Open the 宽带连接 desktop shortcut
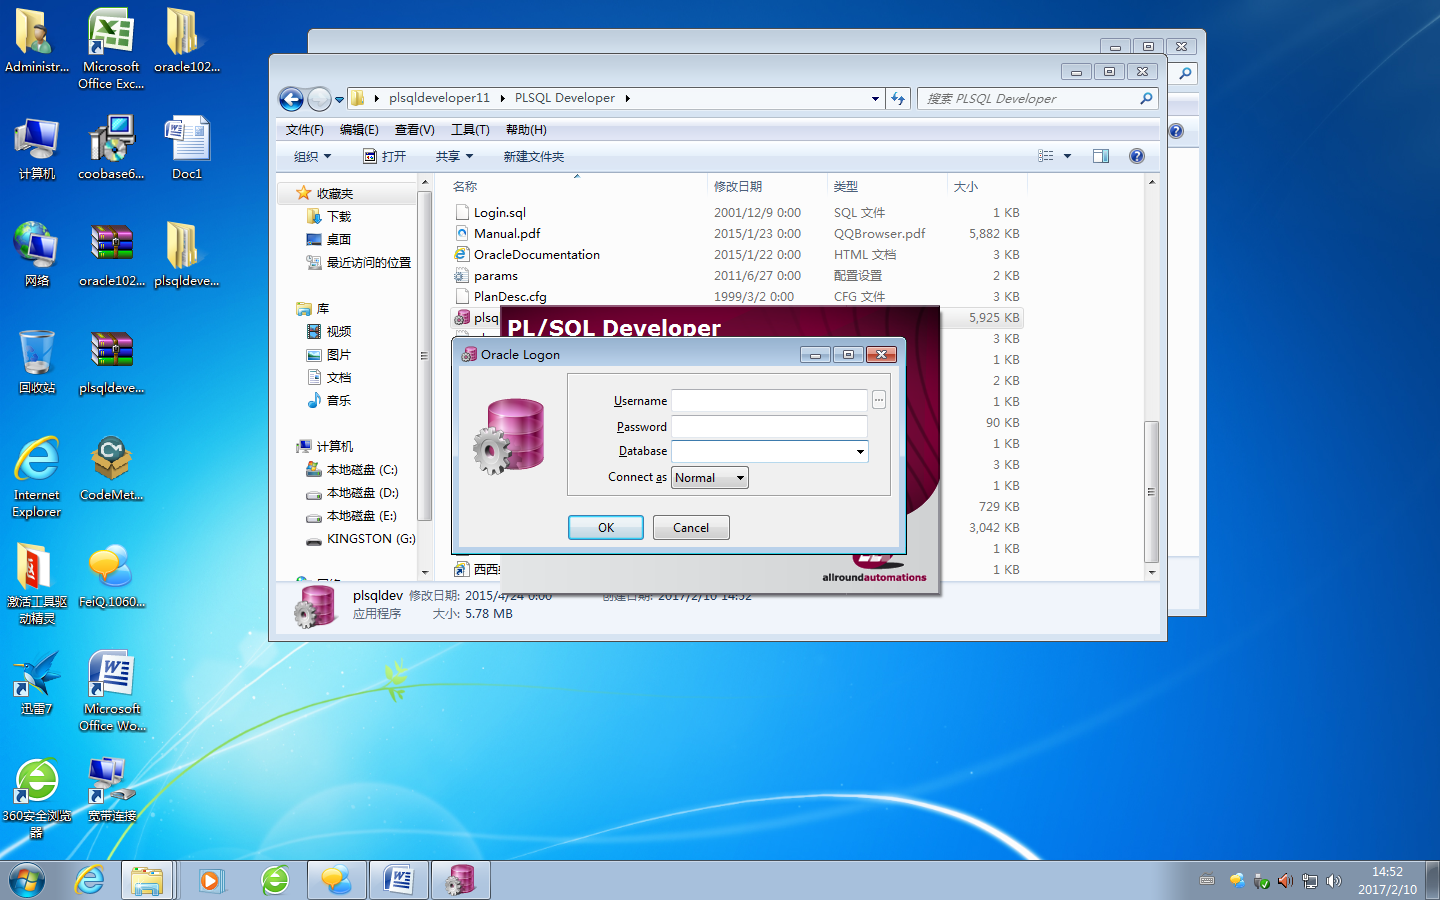Image resolution: width=1440 pixels, height=900 pixels. point(111,790)
